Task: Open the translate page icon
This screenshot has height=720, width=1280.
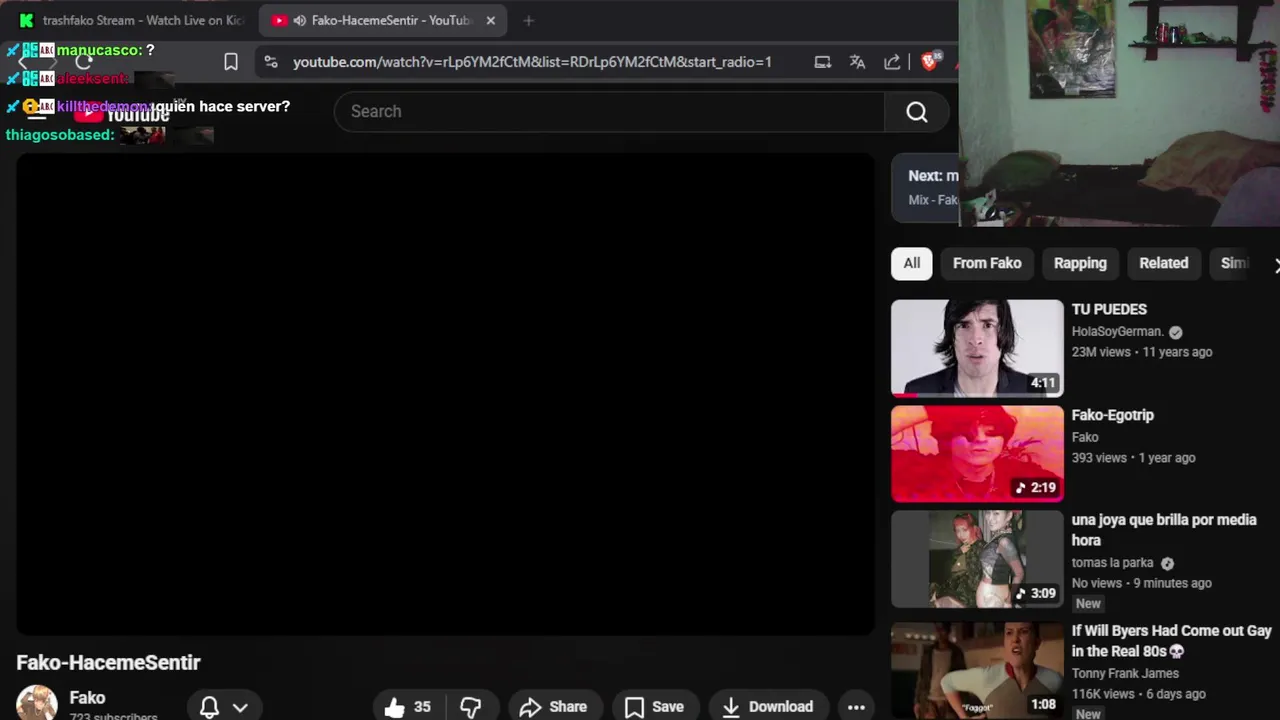Action: [857, 62]
